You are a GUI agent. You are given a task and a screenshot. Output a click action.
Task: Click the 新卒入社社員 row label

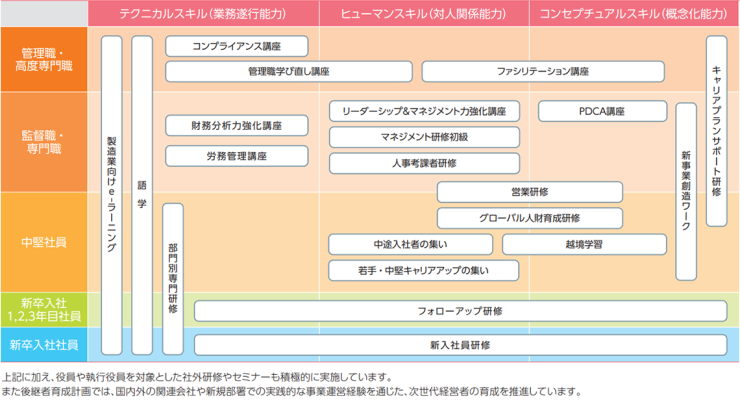43,345
